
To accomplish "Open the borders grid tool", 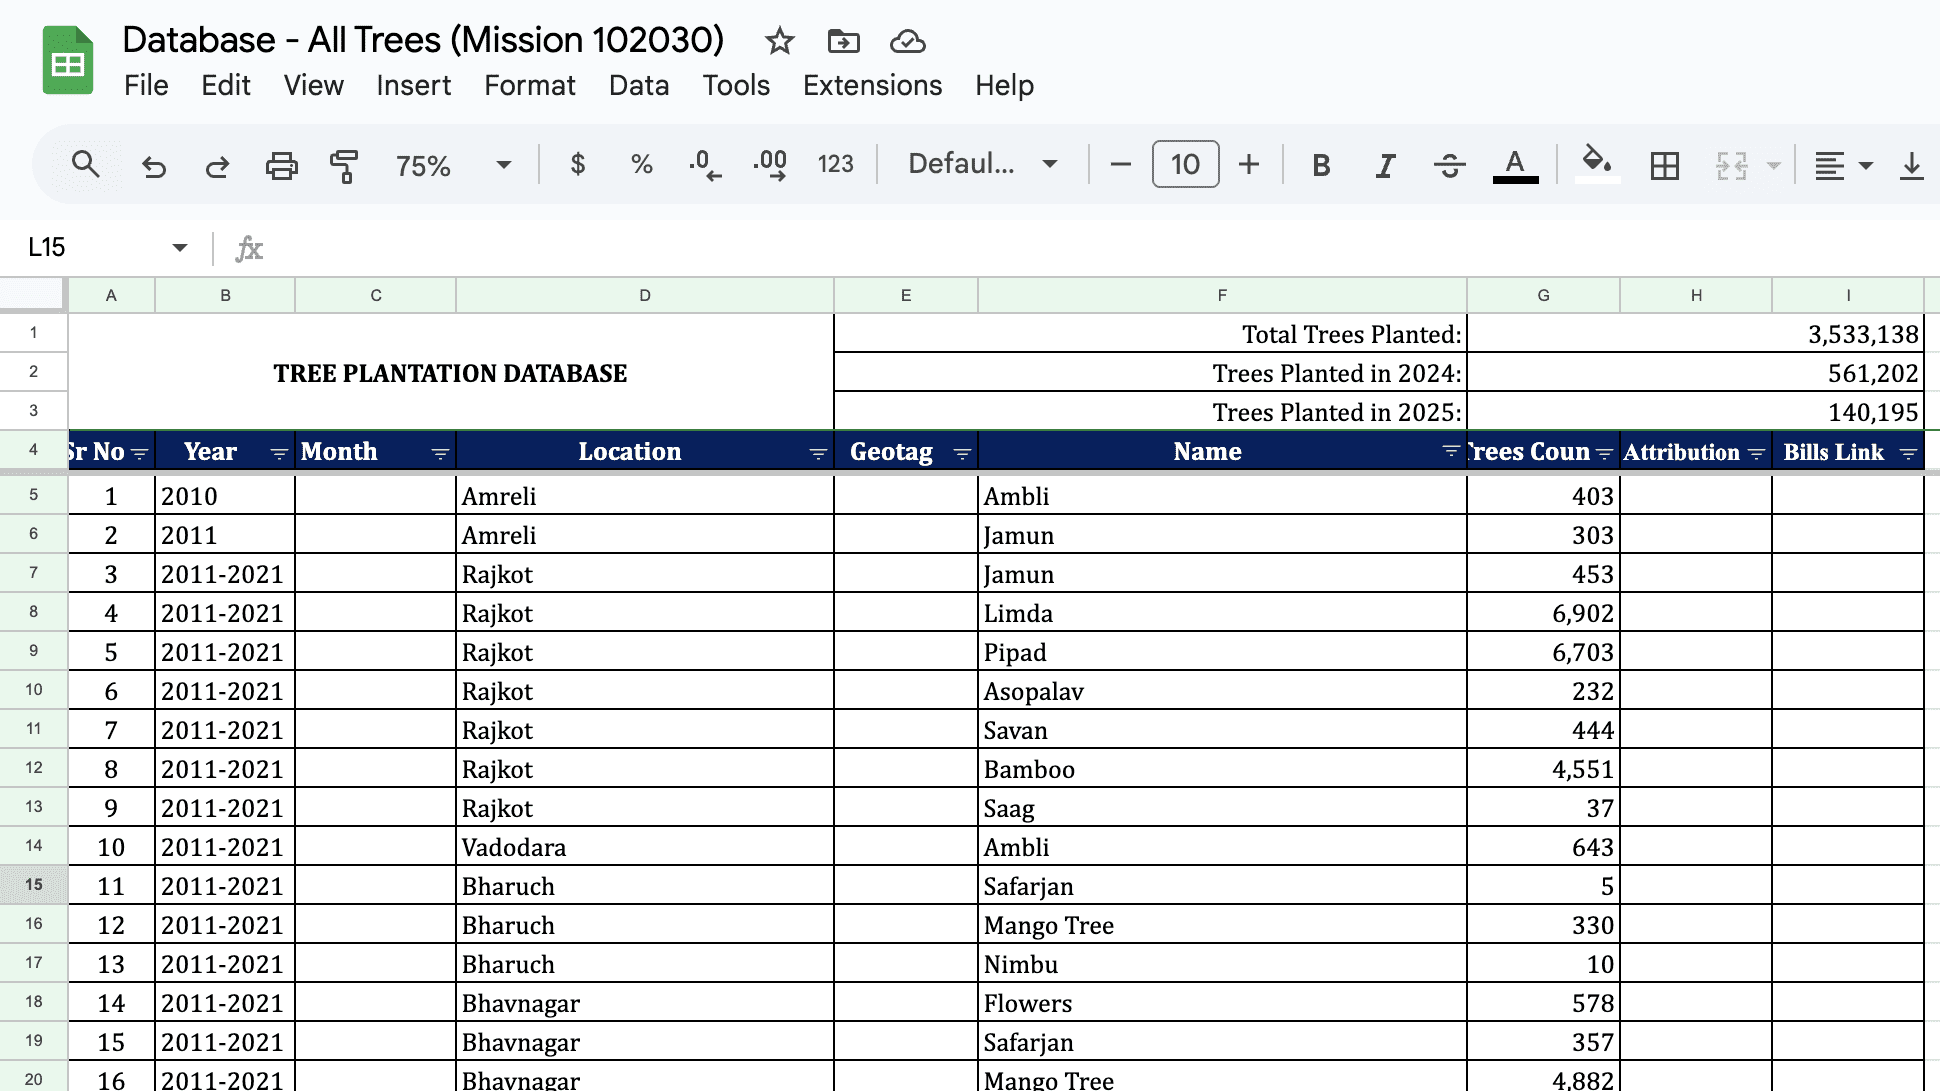I will (1664, 165).
